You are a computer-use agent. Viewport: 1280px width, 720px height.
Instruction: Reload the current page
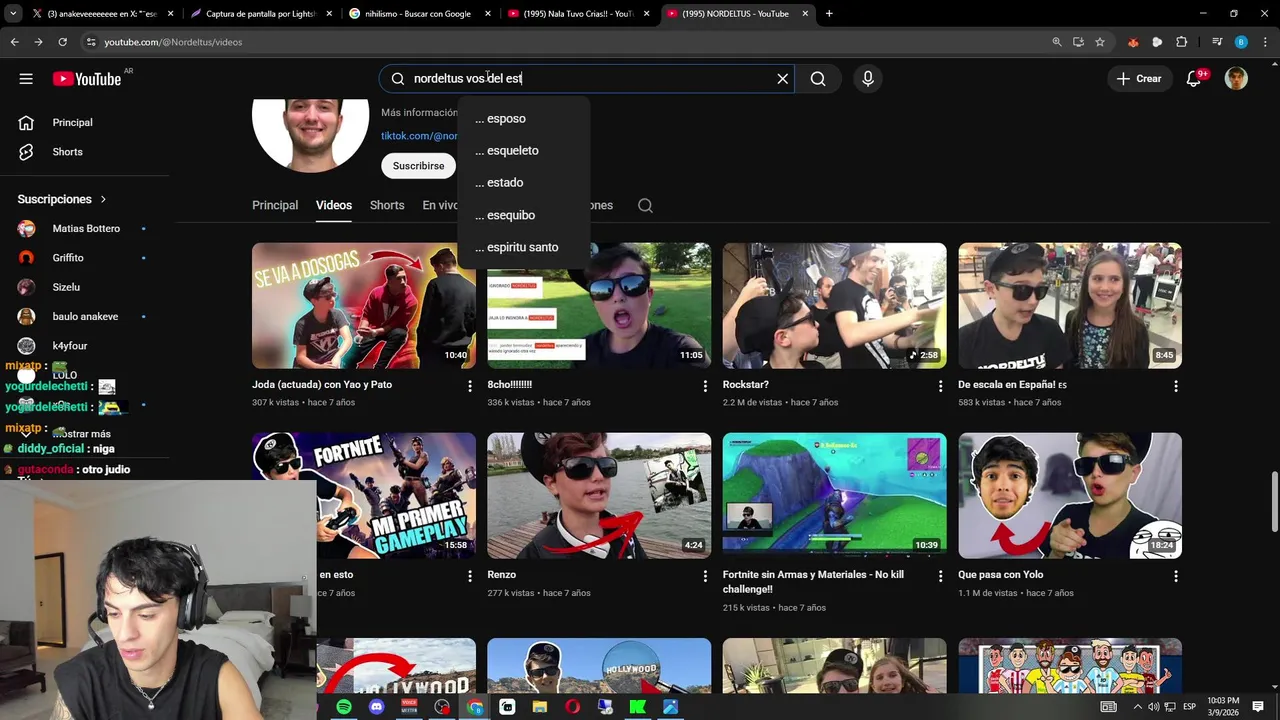pos(62,42)
